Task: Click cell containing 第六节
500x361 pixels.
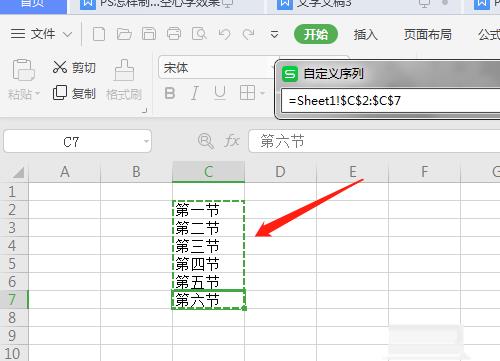Action: (208, 300)
